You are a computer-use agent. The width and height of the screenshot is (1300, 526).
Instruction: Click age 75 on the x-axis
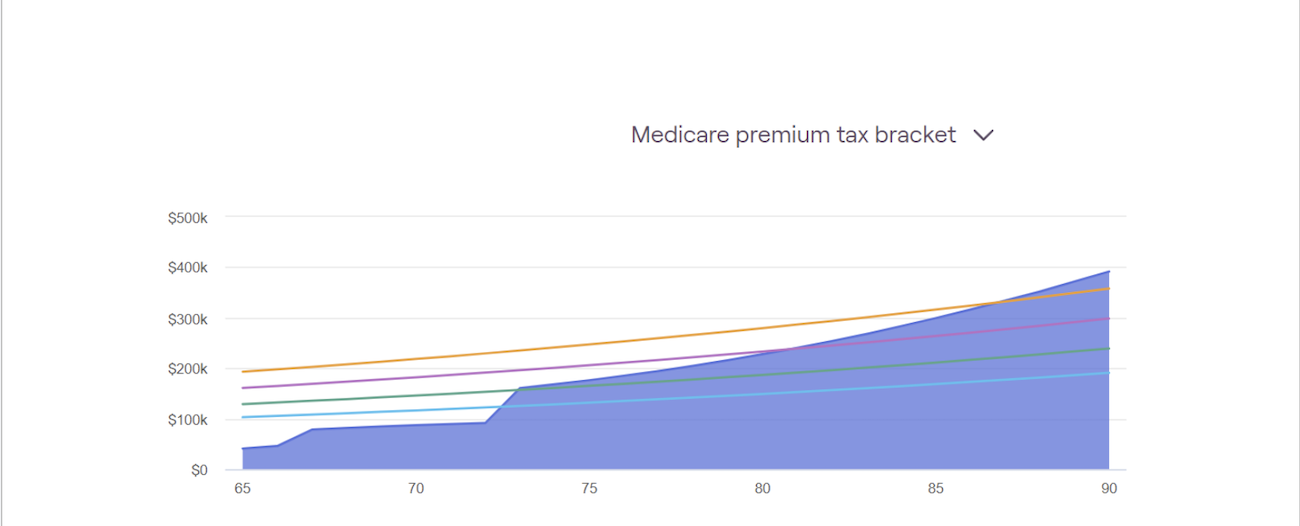[589, 489]
